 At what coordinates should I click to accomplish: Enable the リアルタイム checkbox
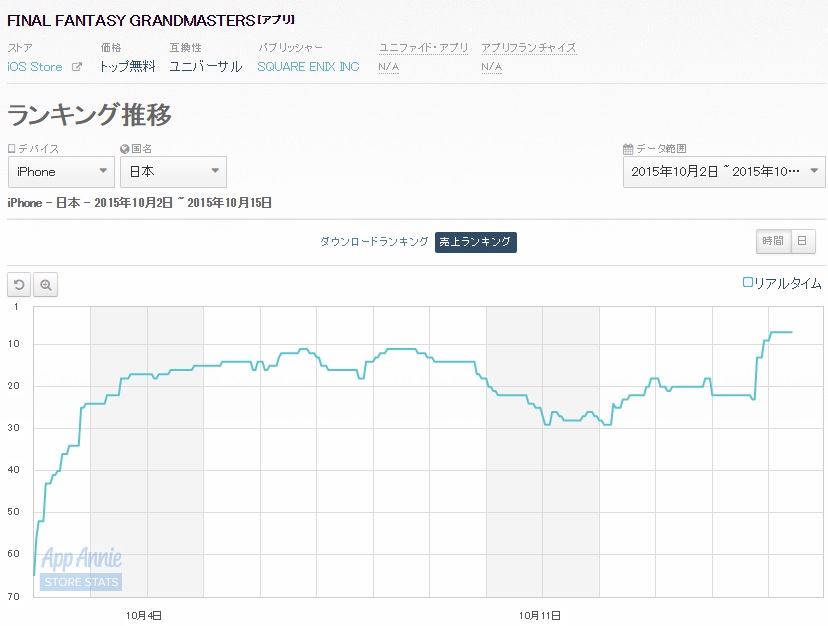747,282
